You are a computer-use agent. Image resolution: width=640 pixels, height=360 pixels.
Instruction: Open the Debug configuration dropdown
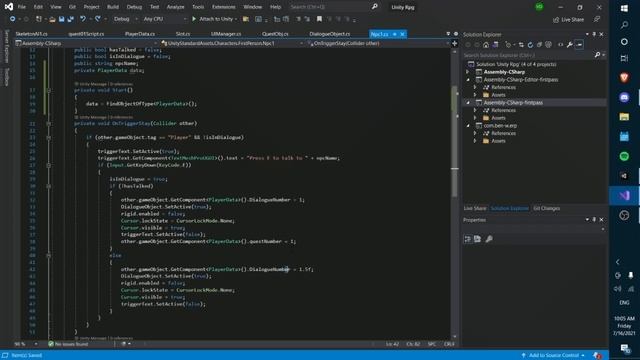pos(125,19)
